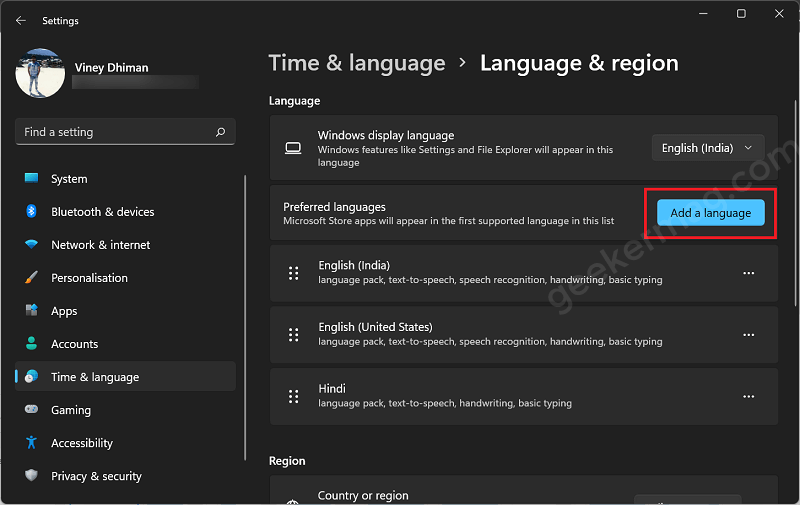Open Accounts settings
The width and height of the screenshot is (800, 505).
point(125,344)
